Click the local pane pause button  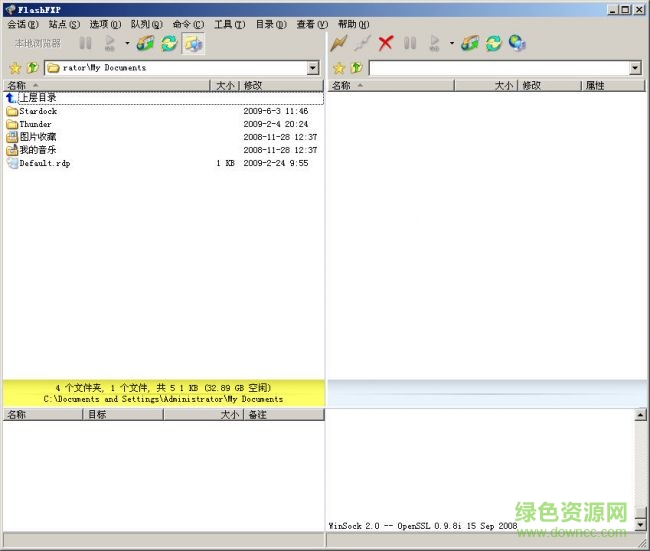[x=85, y=43]
